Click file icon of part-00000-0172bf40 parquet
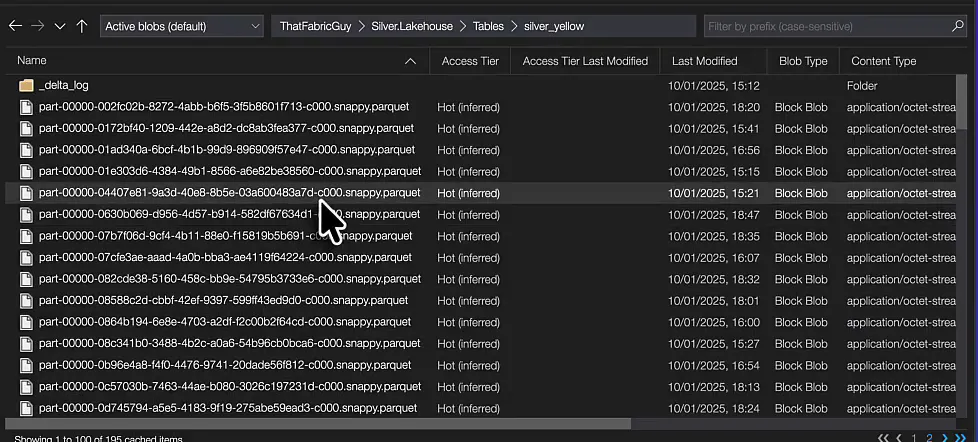The height and width of the screenshot is (442, 978). [26, 128]
